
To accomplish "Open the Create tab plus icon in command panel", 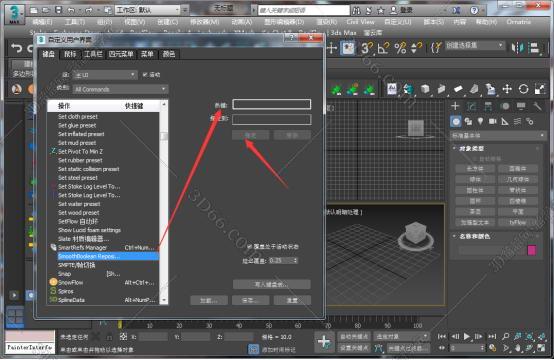I will (x=455, y=106).
